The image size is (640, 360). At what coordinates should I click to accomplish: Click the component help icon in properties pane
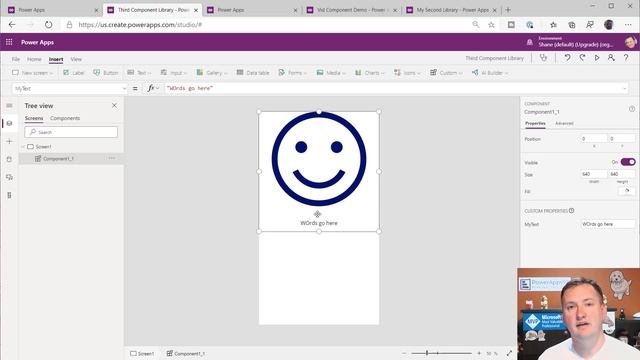tap(632, 109)
